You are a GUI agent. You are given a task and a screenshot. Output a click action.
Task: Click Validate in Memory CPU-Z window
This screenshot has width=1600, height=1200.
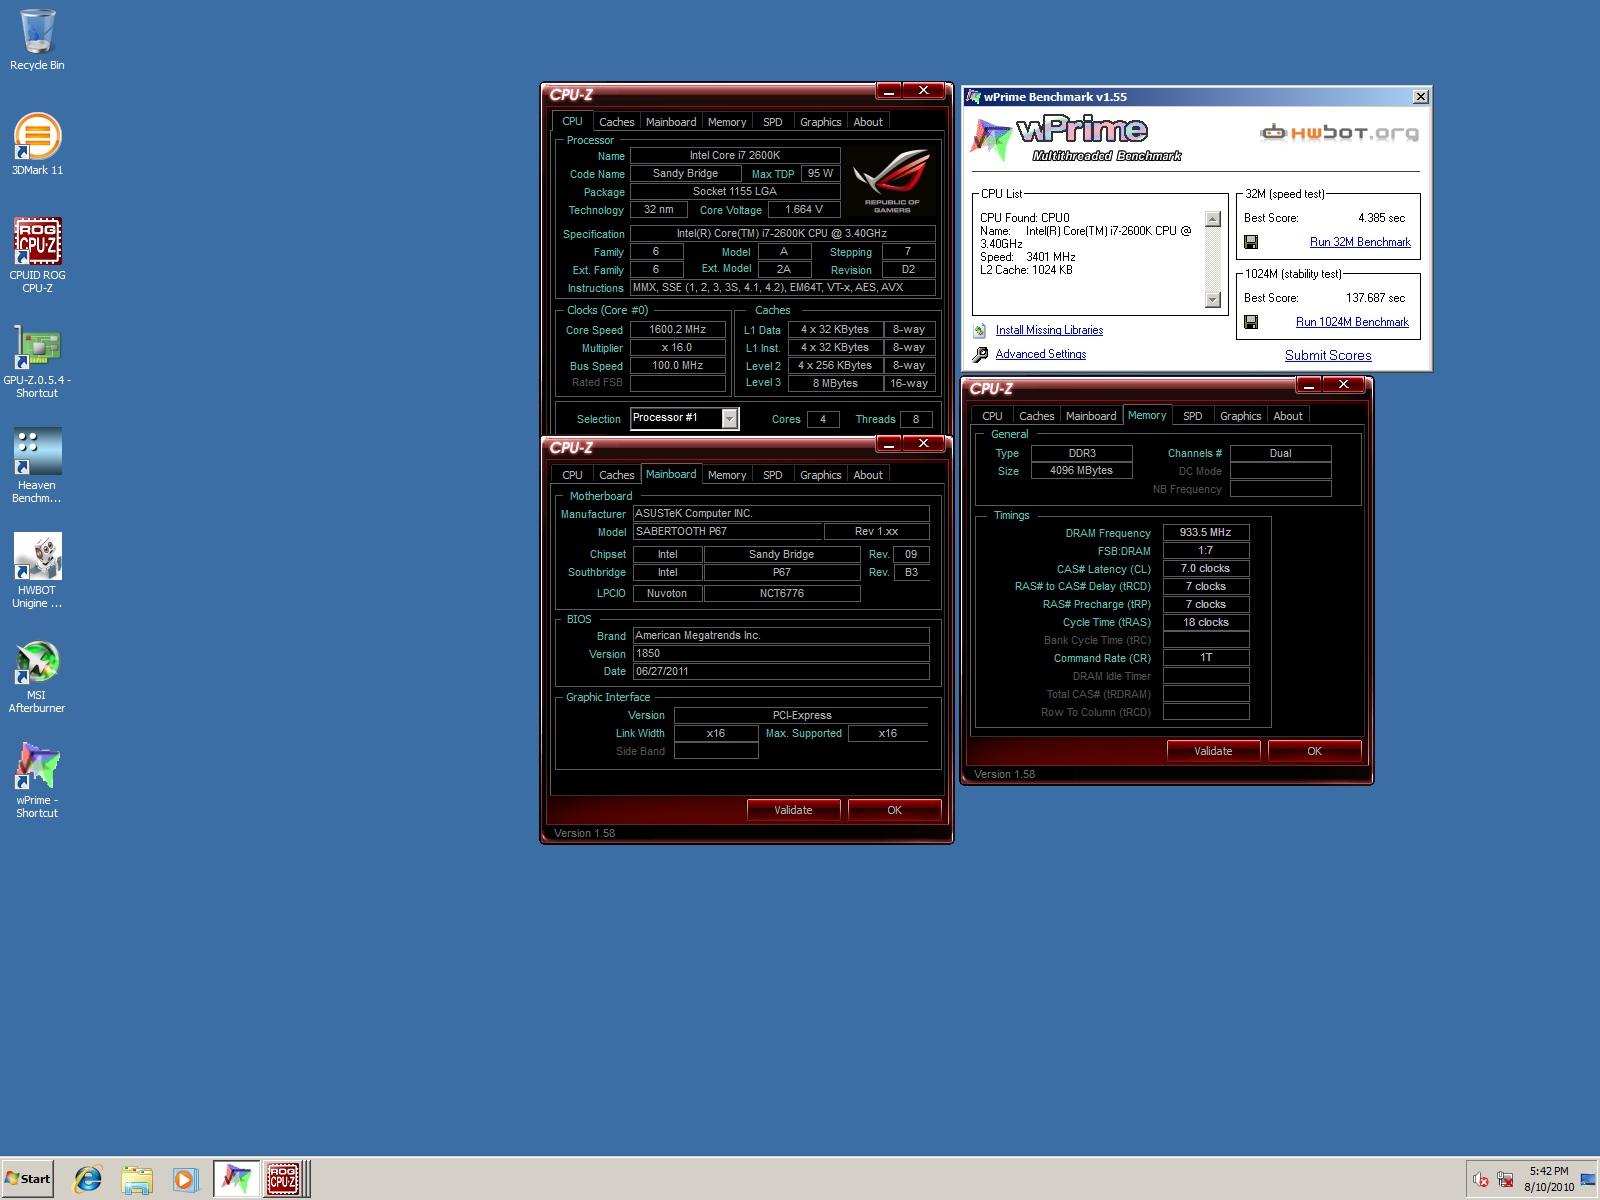[x=1213, y=751]
